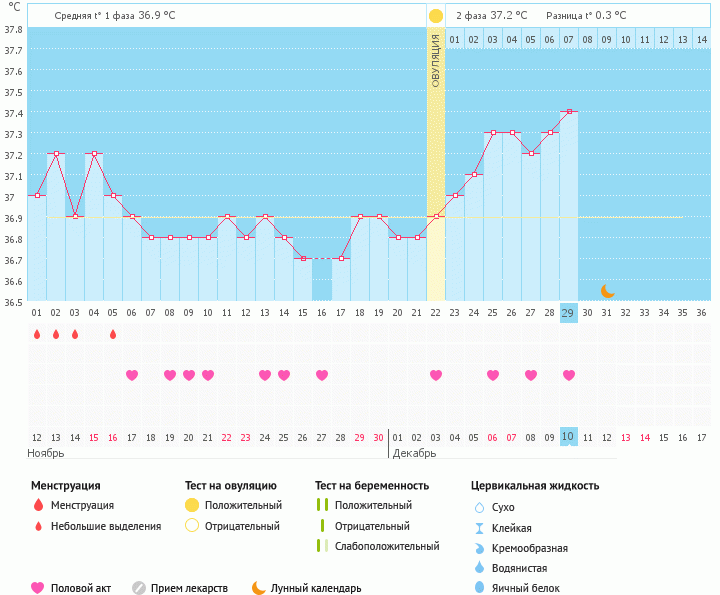Click the 37.4 temperature point on the graph

coord(569,111)
